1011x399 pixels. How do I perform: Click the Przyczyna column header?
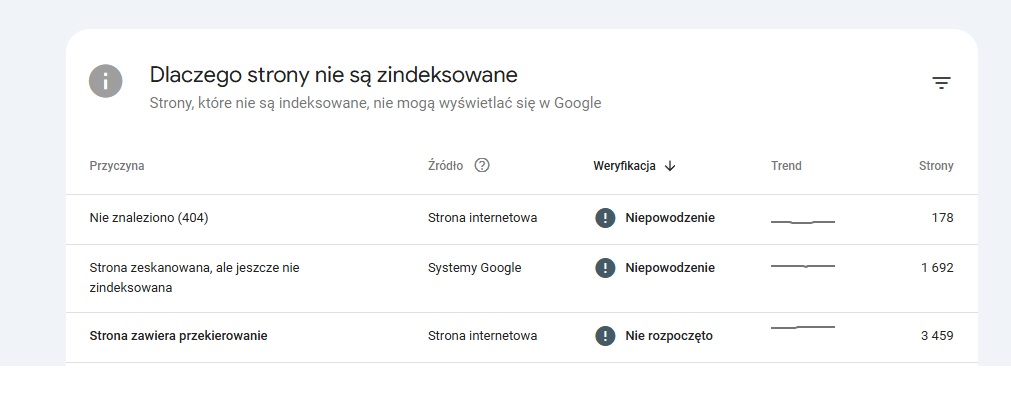point(117,166)
